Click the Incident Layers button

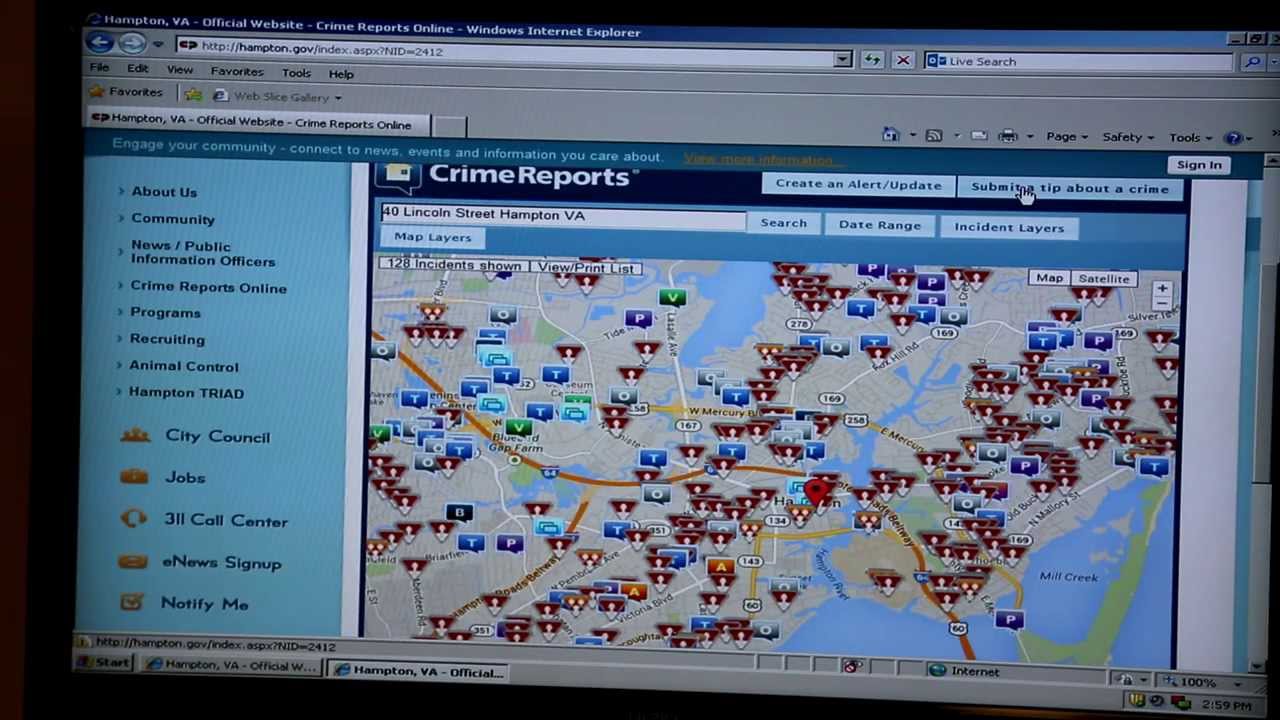tap(1009, 227)
